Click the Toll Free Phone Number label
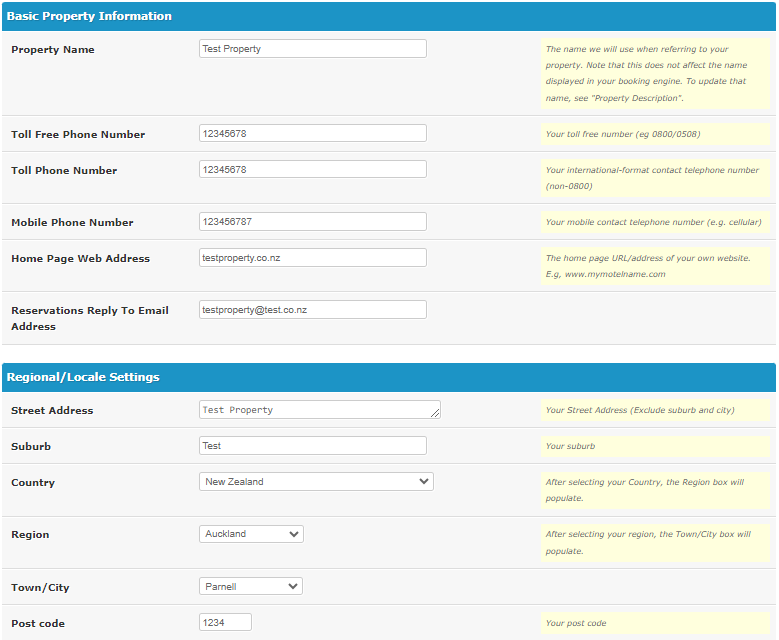Viewport: 779px width, 640px height. tap(78, 135)
